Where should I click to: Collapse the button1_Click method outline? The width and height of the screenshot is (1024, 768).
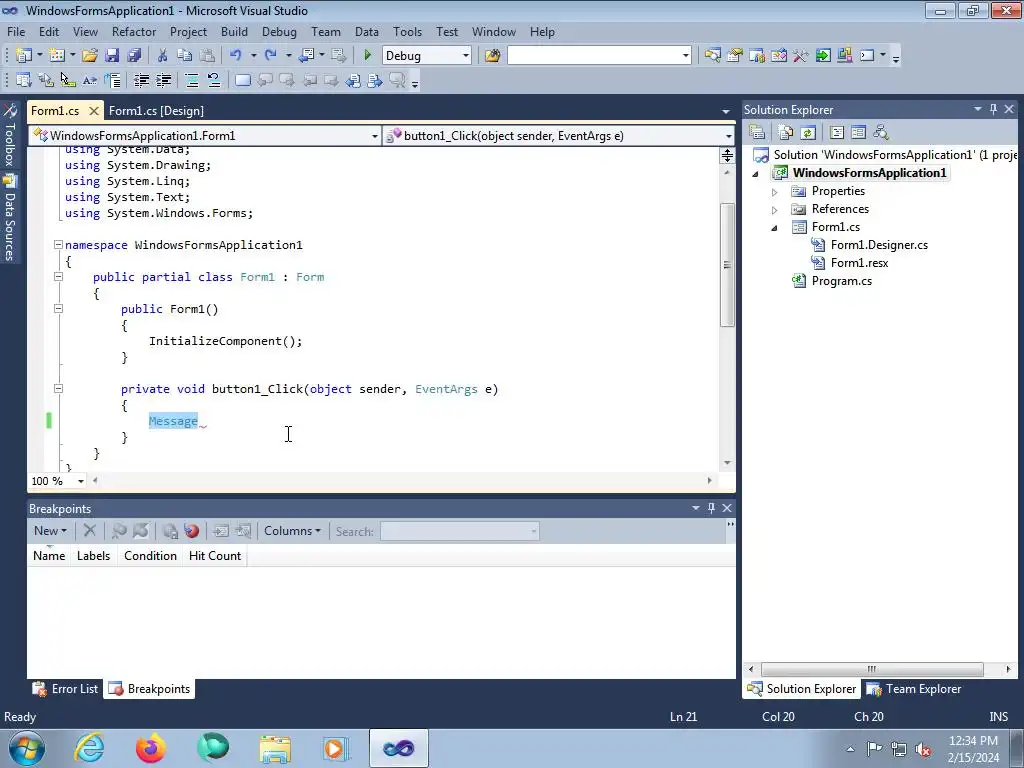point(58,389)
